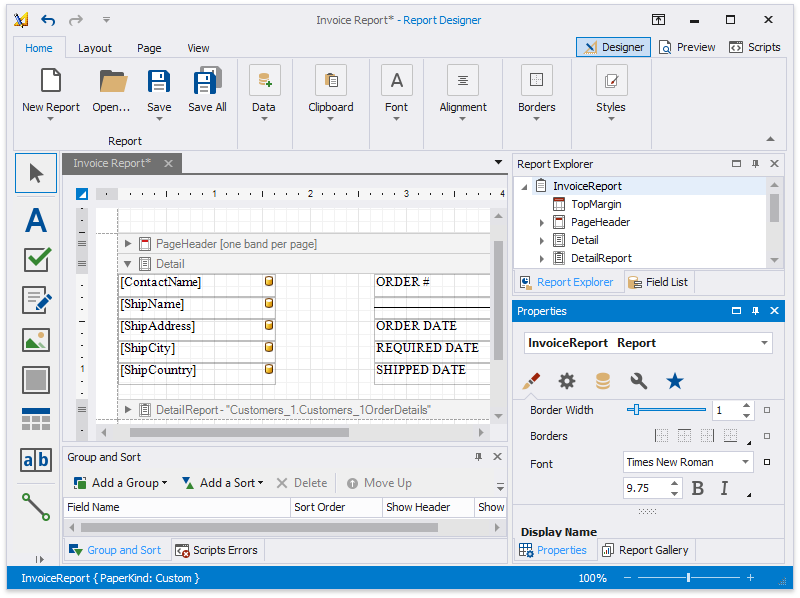800x598 pixels.
Task: Select the Picture Box tool
Action: click(36, 340)
